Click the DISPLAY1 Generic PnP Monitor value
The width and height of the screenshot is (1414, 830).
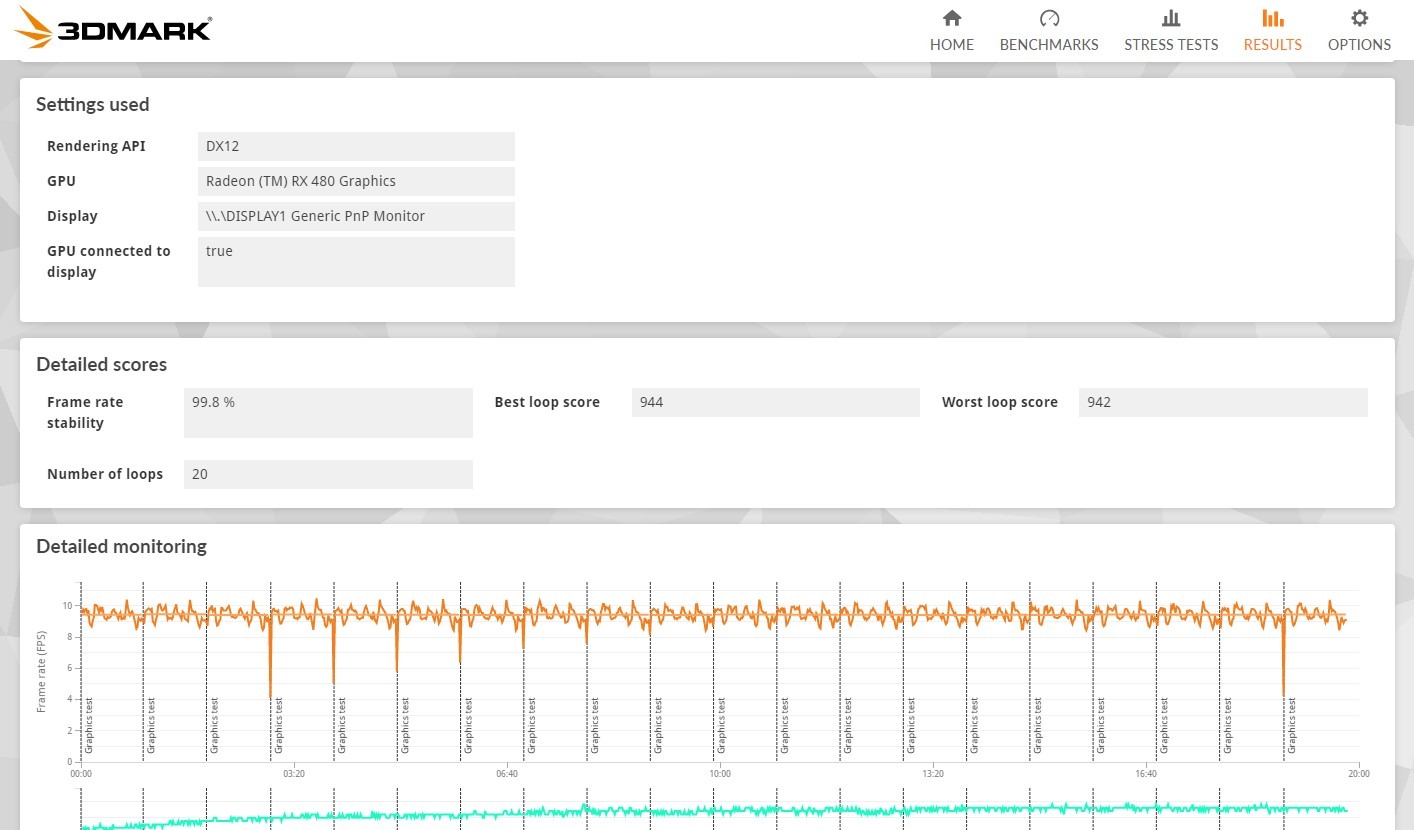point(356,216)
